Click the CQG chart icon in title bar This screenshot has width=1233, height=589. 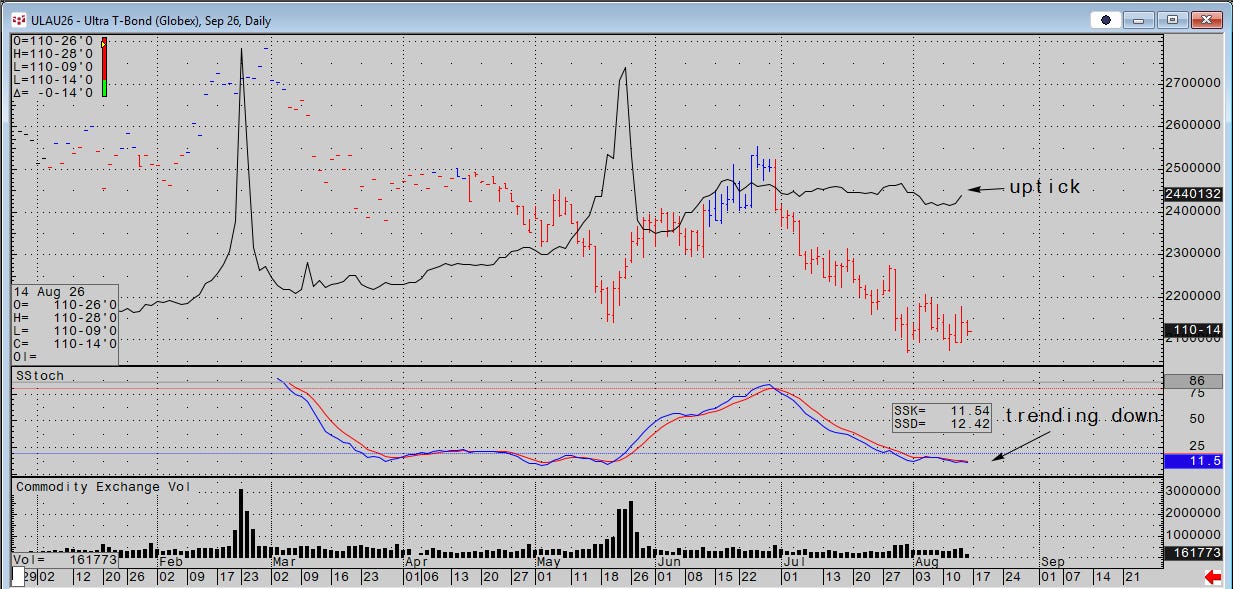pos(18,19)
